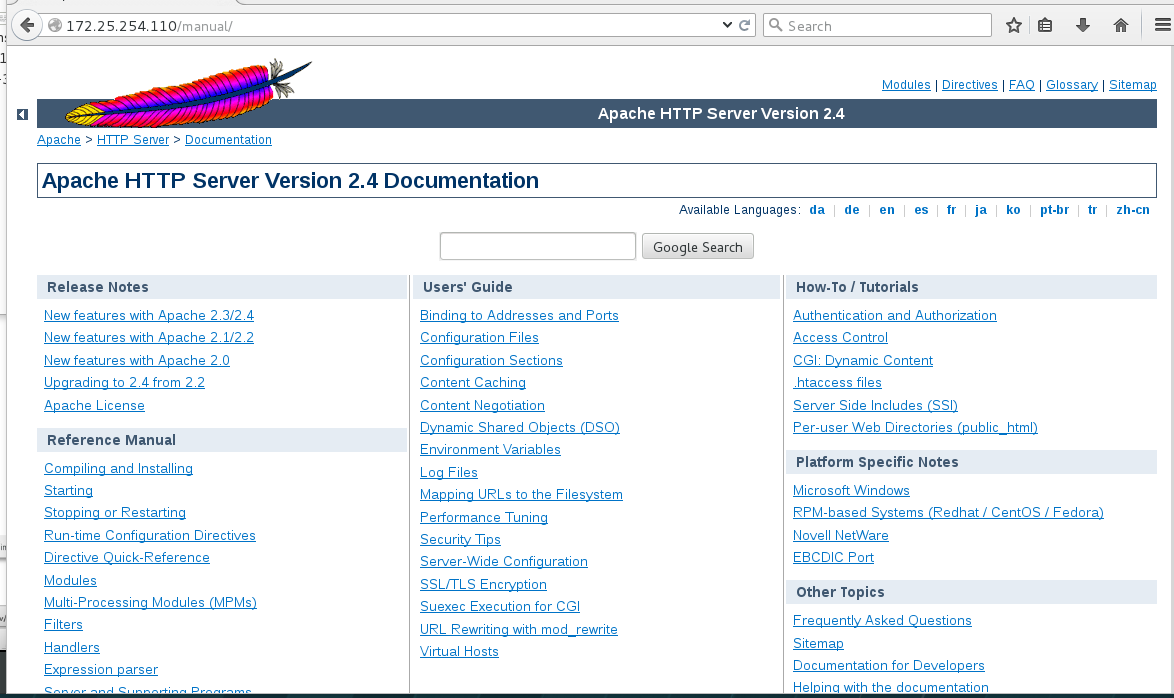
Task: Open the downloads arrow icon
Action: [x=1083, y=25]
